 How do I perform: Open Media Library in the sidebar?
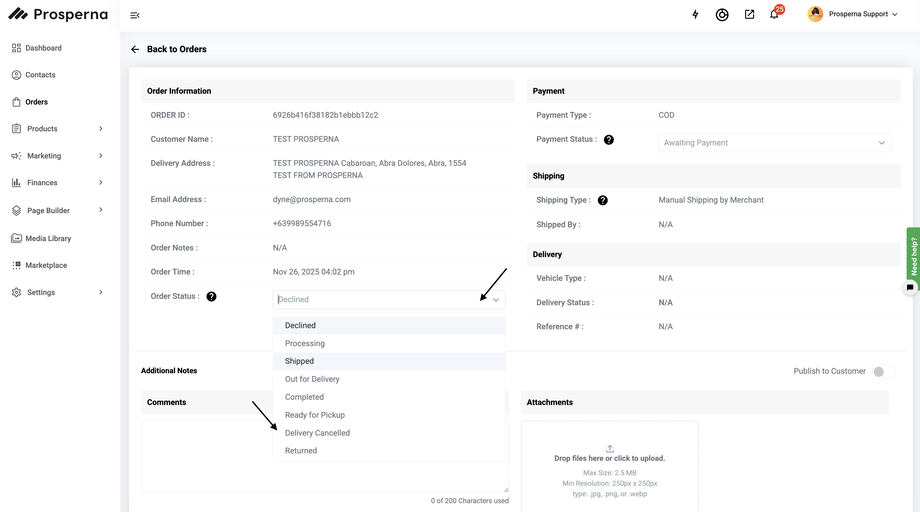click(x=48, y=238)
